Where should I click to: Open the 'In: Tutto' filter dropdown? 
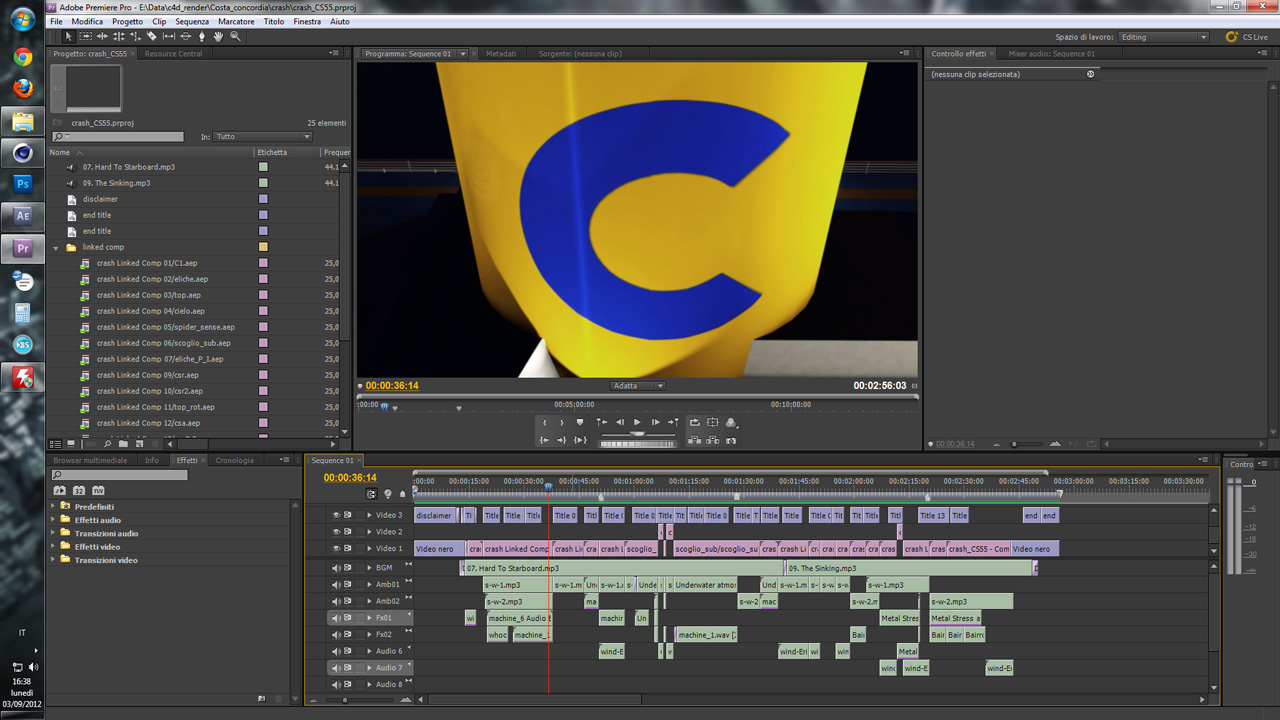[263, 137]
